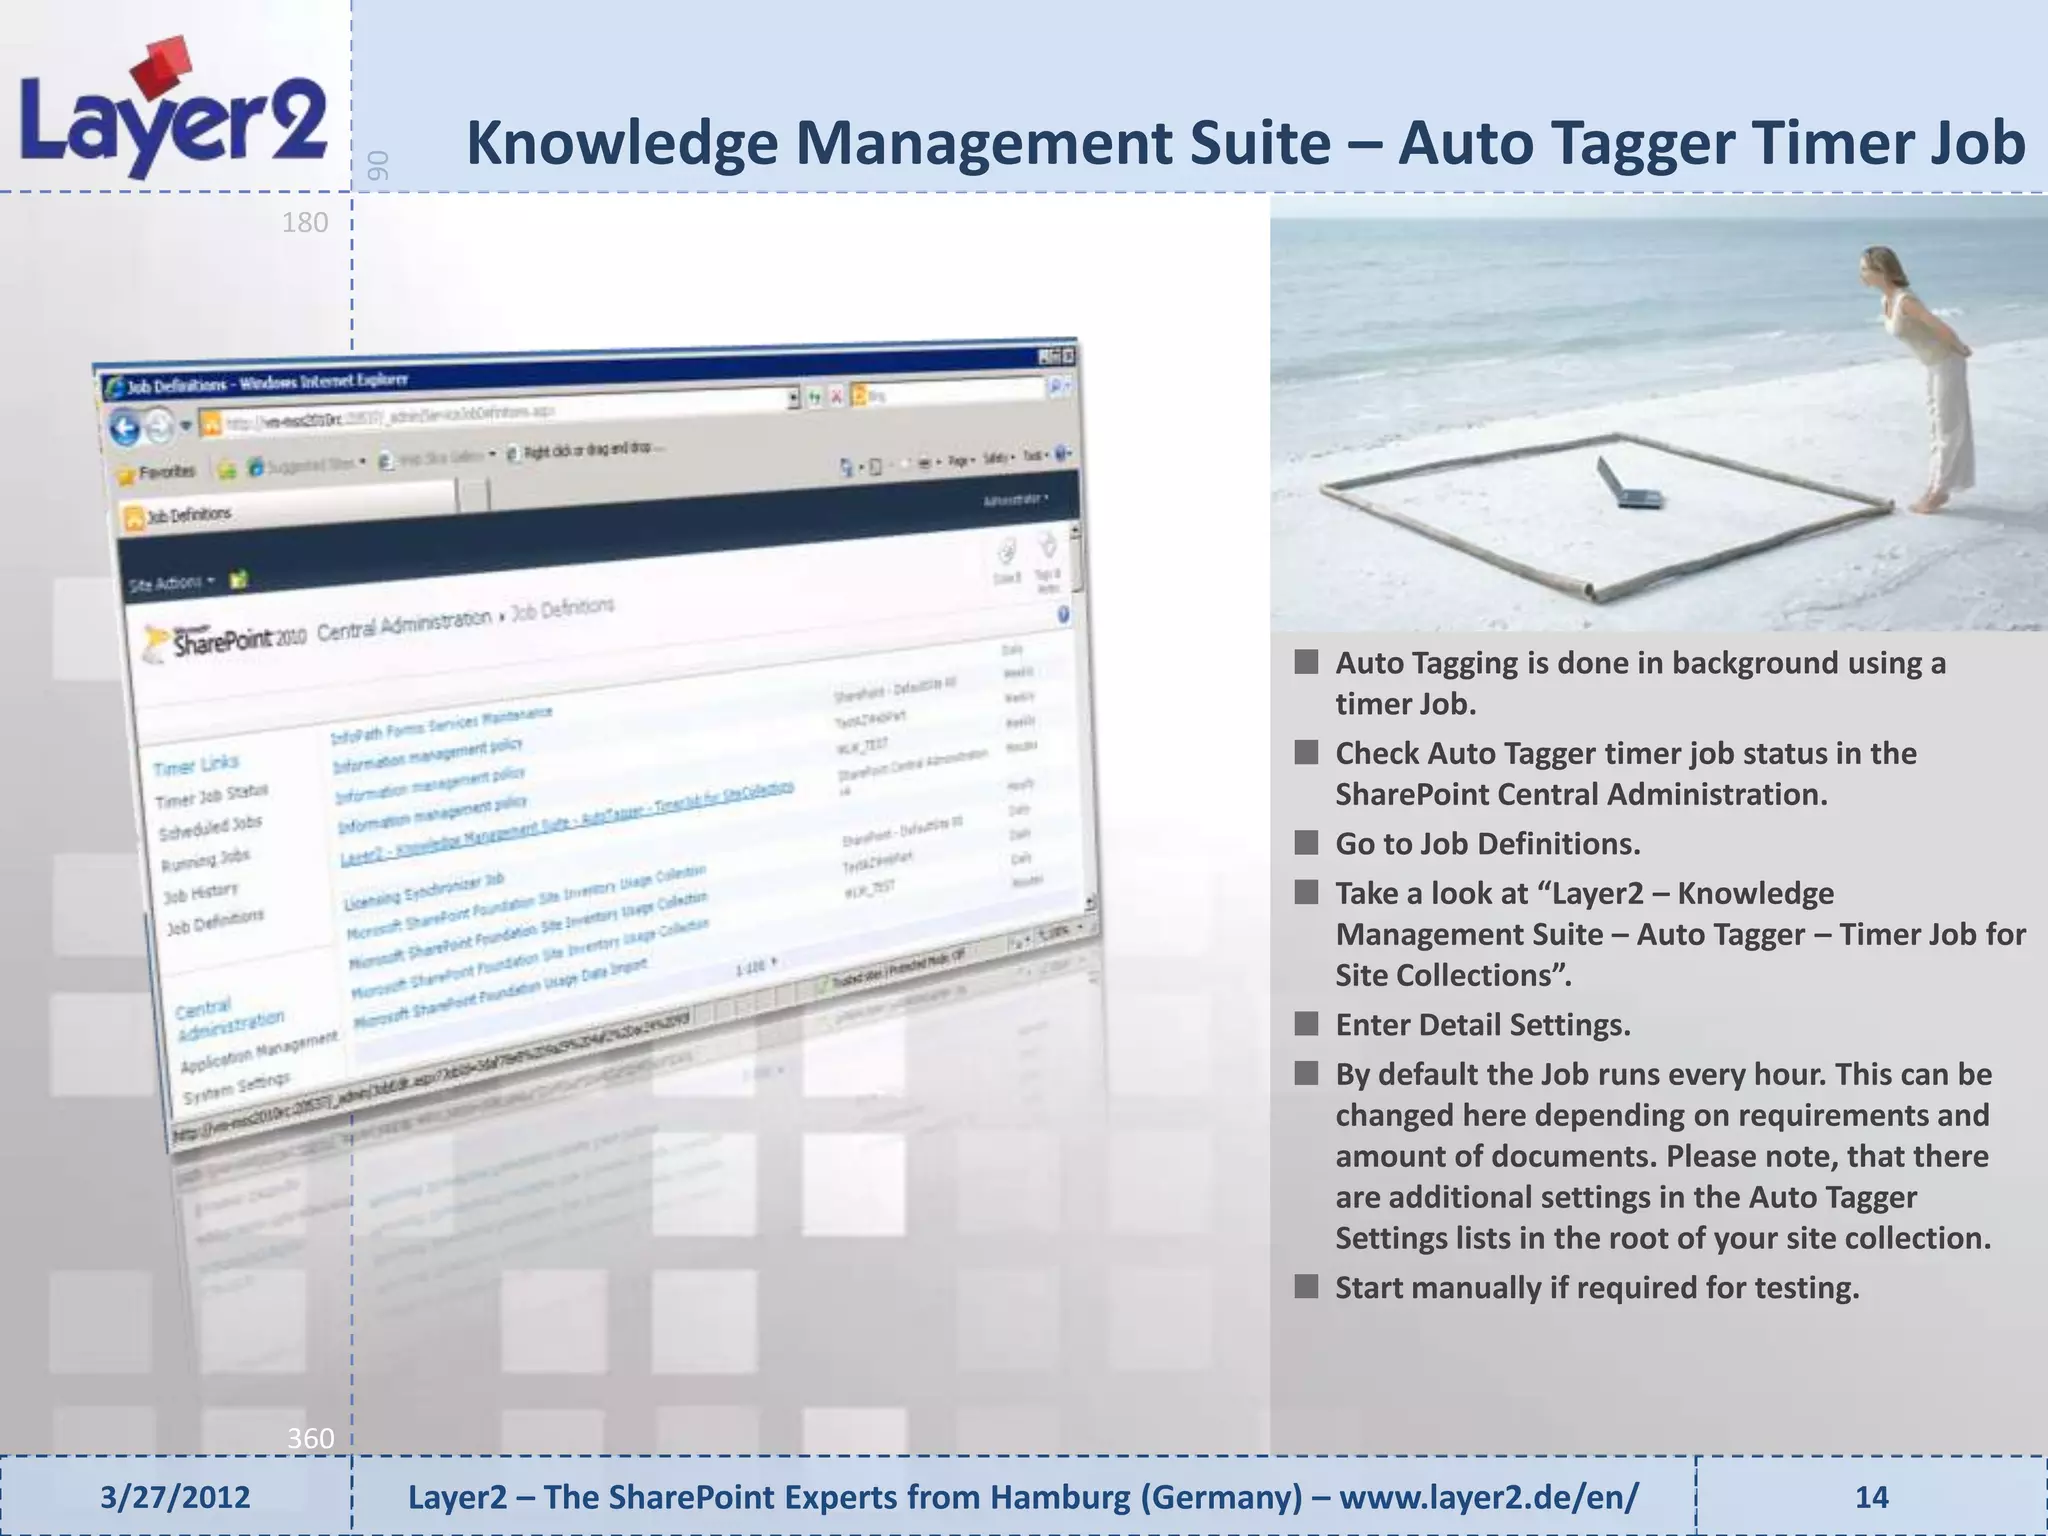
Task: Click the Home icon in command bar
Action: [x=847, y=465]
